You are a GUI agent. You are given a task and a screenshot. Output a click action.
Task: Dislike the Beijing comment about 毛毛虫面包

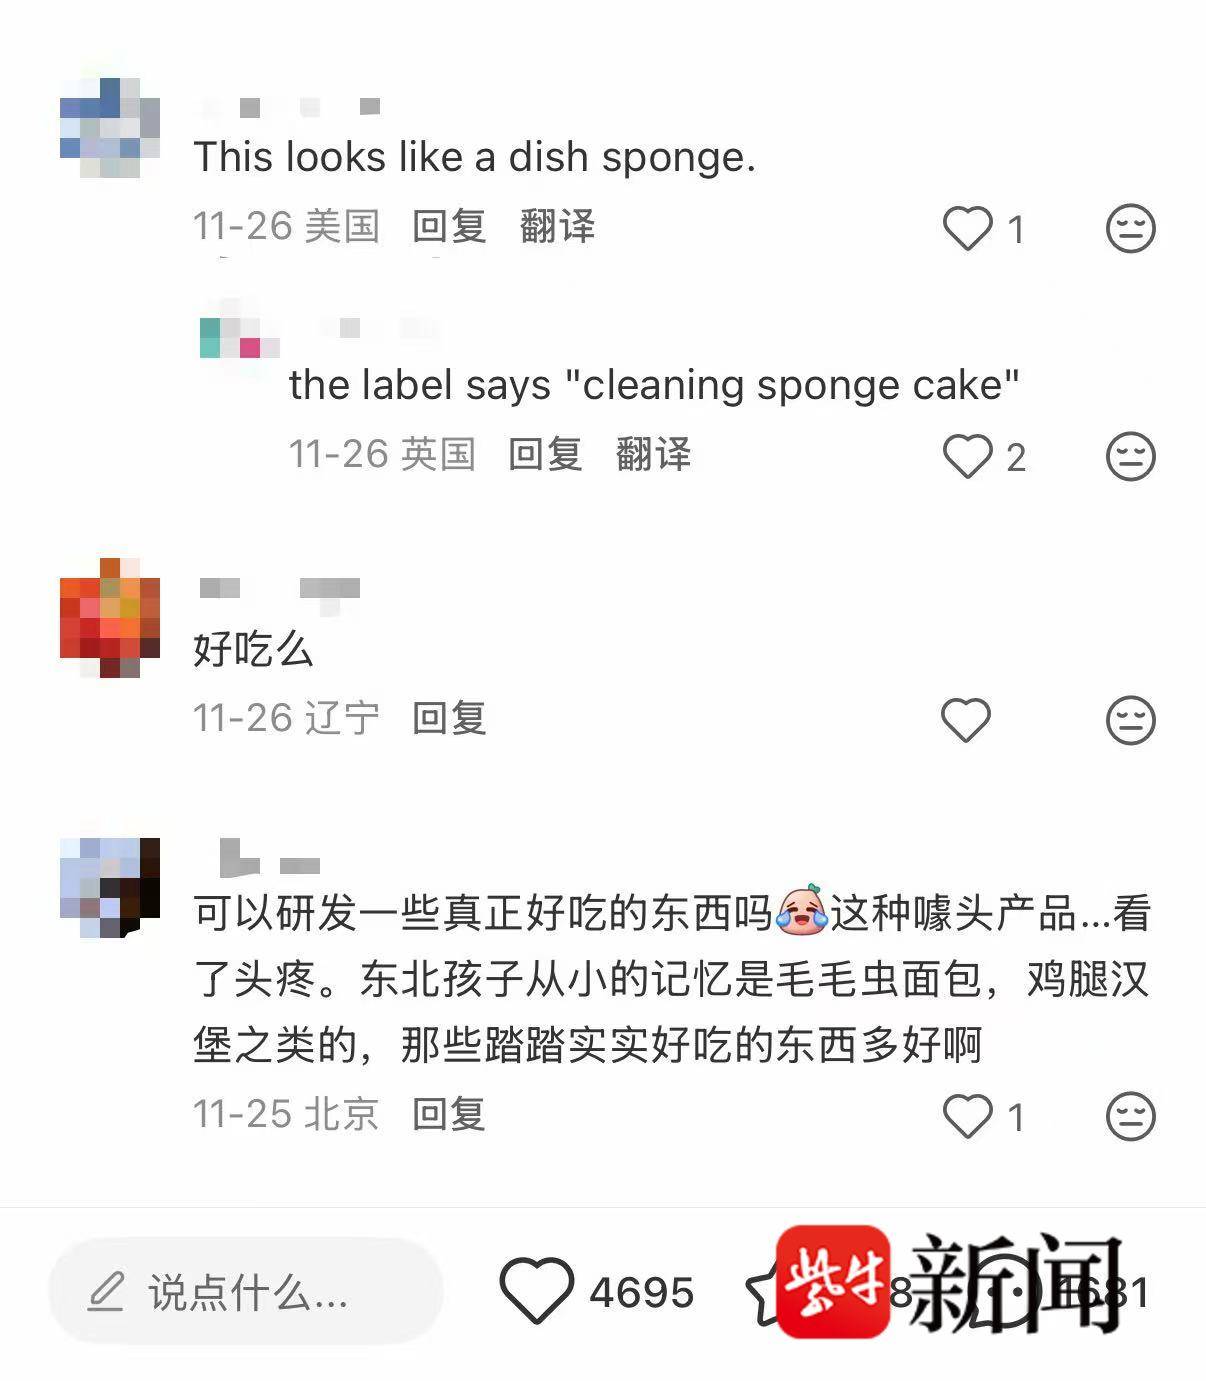click(x=1130, y=1116)
